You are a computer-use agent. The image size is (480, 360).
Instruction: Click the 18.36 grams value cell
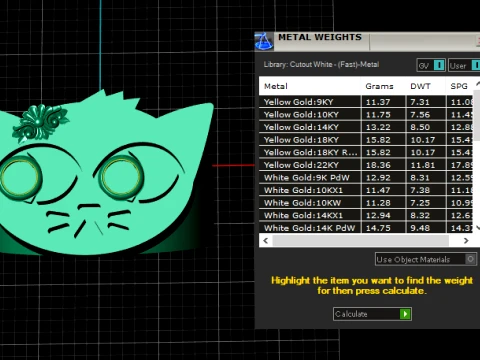(x=383, y=165)
